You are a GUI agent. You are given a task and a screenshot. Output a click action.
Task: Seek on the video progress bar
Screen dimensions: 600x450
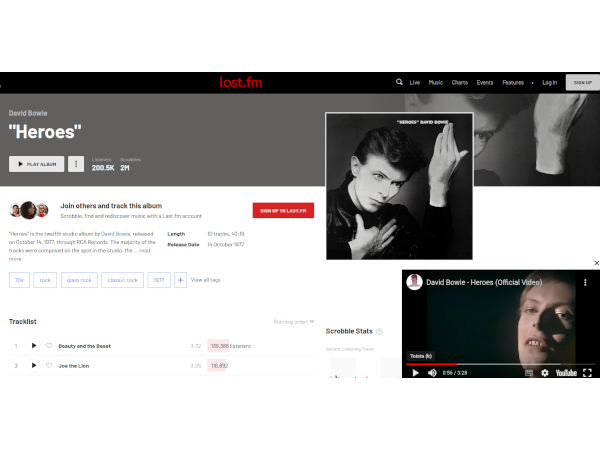501,364
